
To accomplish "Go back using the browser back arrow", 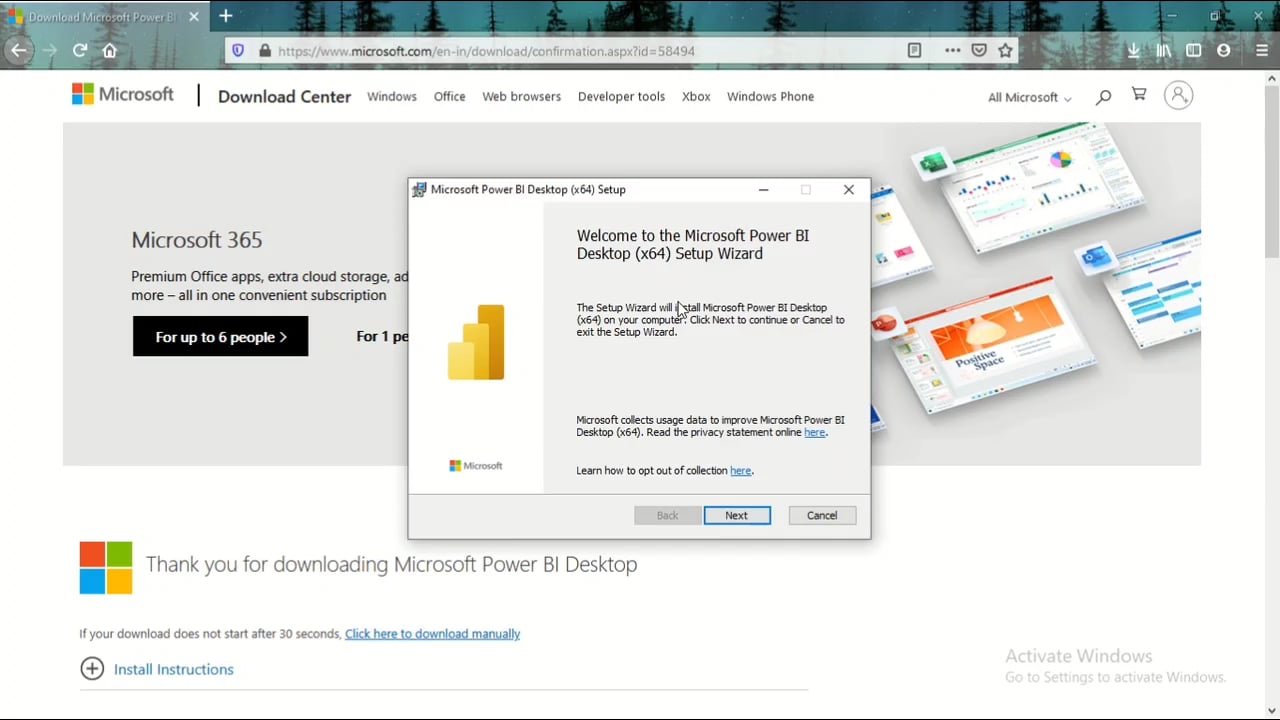I will click(x=18, y=50).
